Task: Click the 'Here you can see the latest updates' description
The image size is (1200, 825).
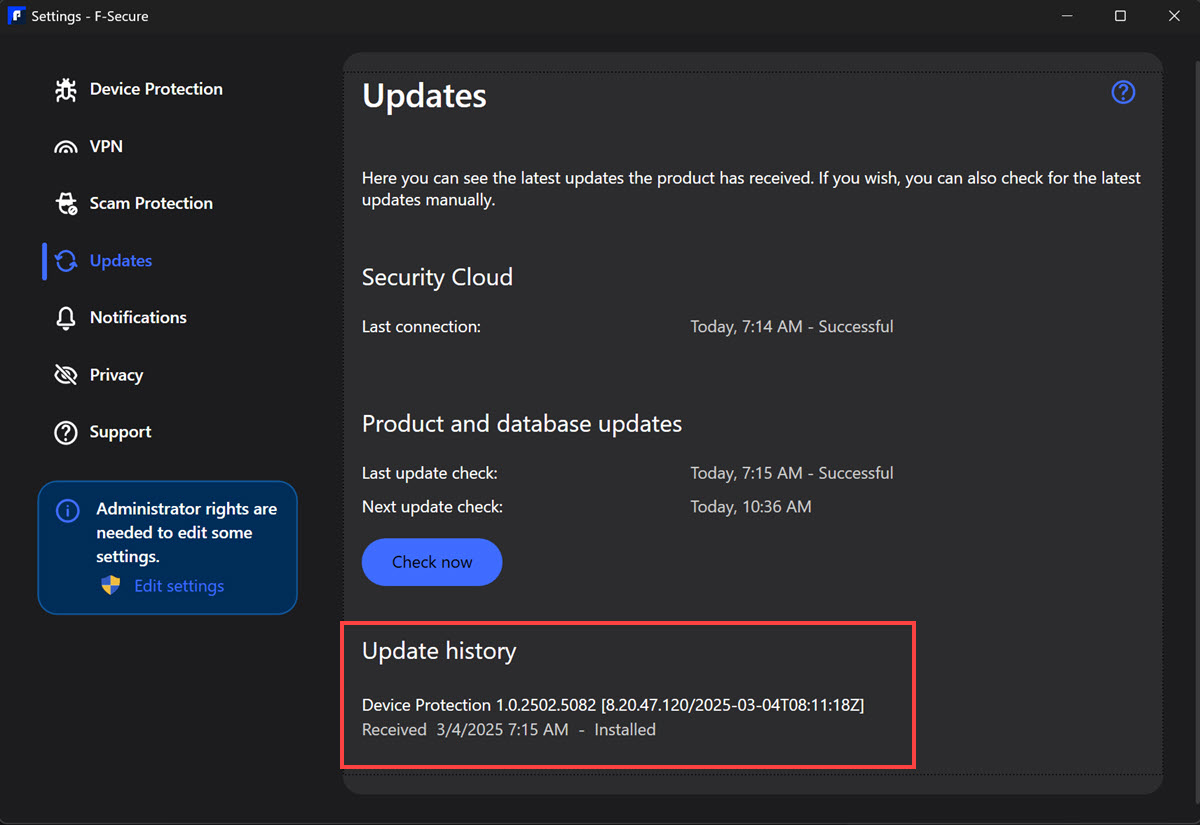Action: (751, 189)
